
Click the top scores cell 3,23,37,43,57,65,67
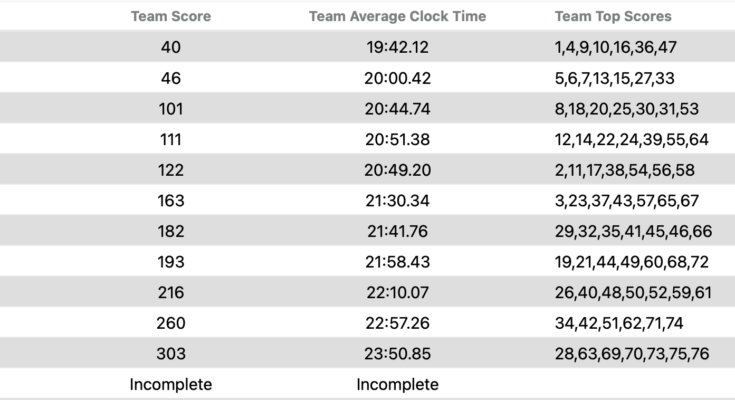(626, 200)
